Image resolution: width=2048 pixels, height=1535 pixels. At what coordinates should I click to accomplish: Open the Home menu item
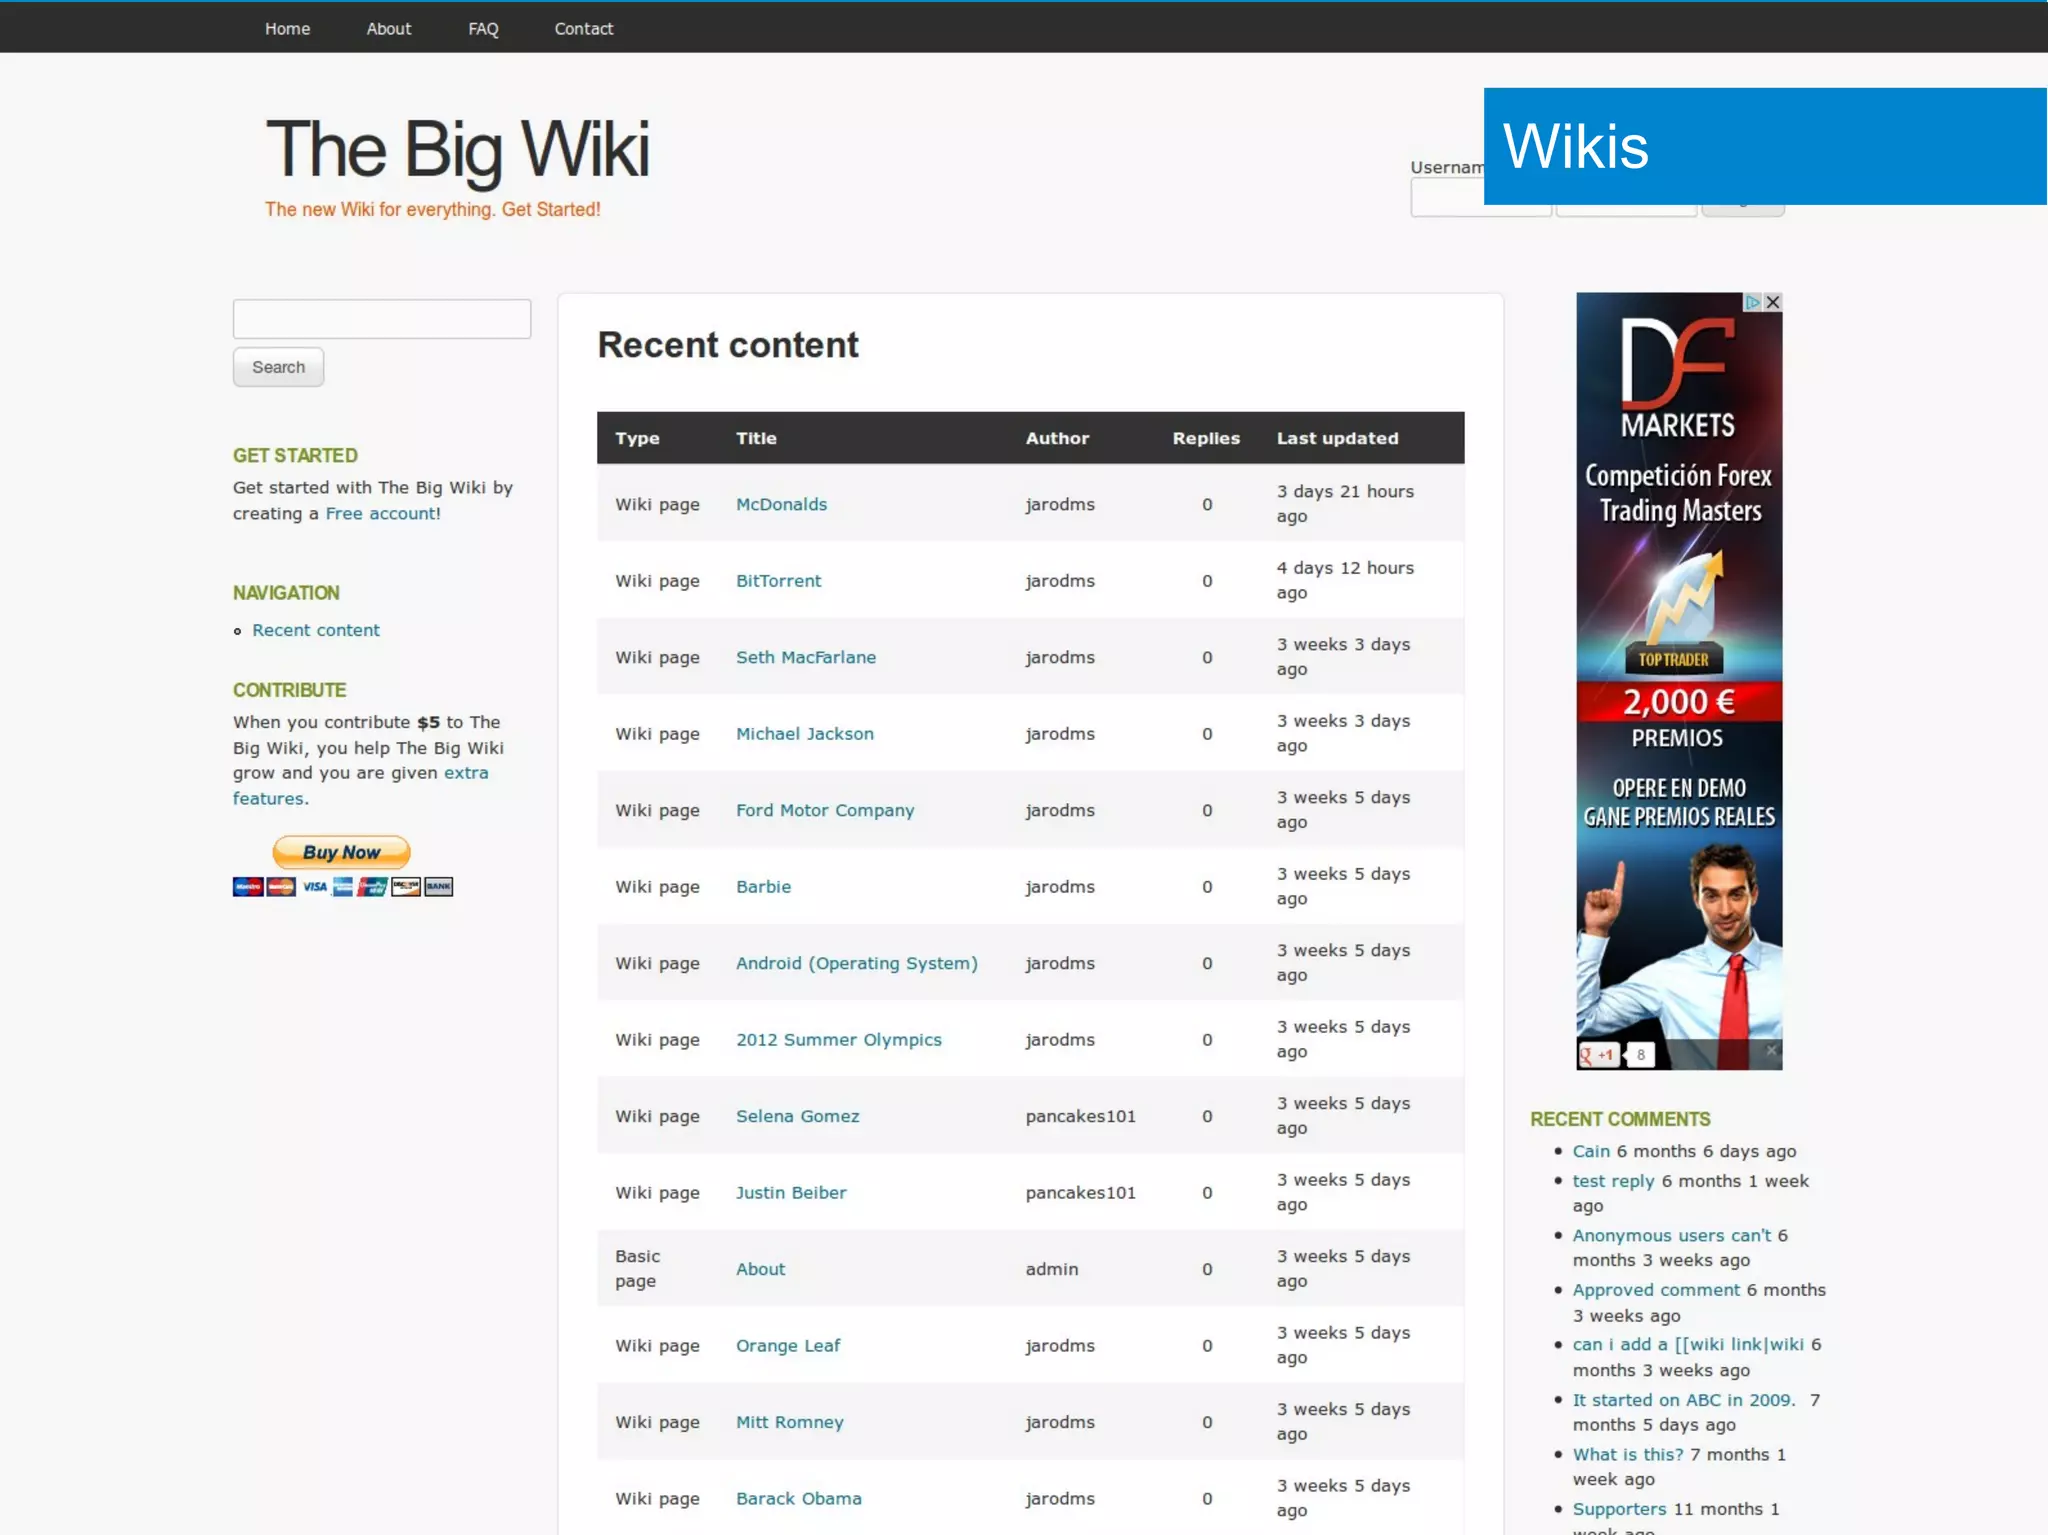point(287,29)
